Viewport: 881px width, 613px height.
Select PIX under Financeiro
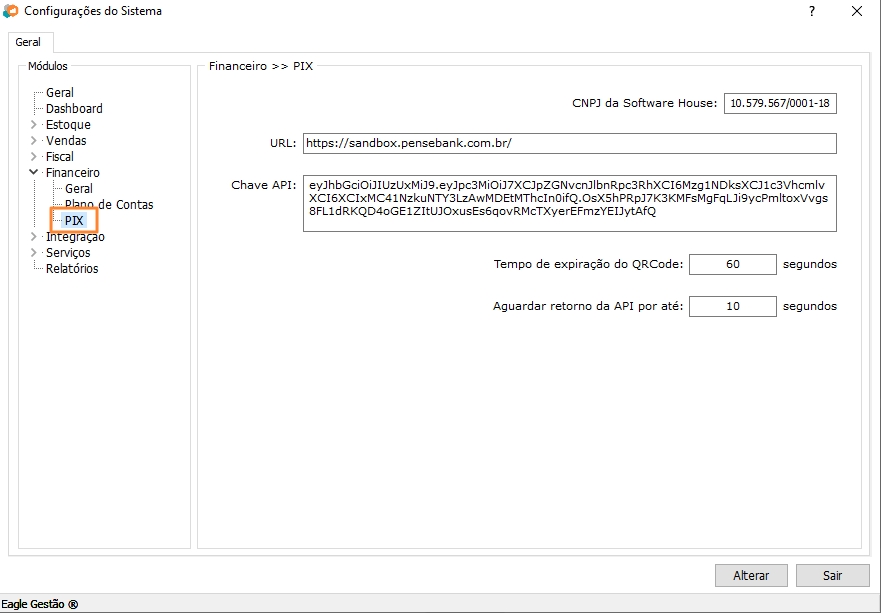[74, 221]
